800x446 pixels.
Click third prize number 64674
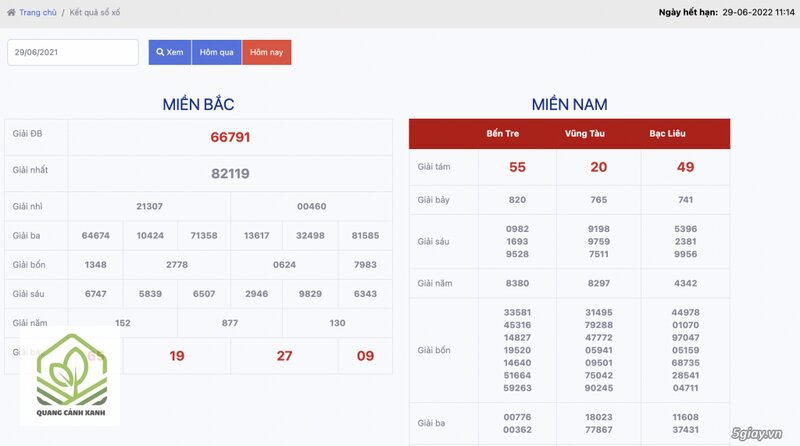pyautogui.click(x=95, y=235)
